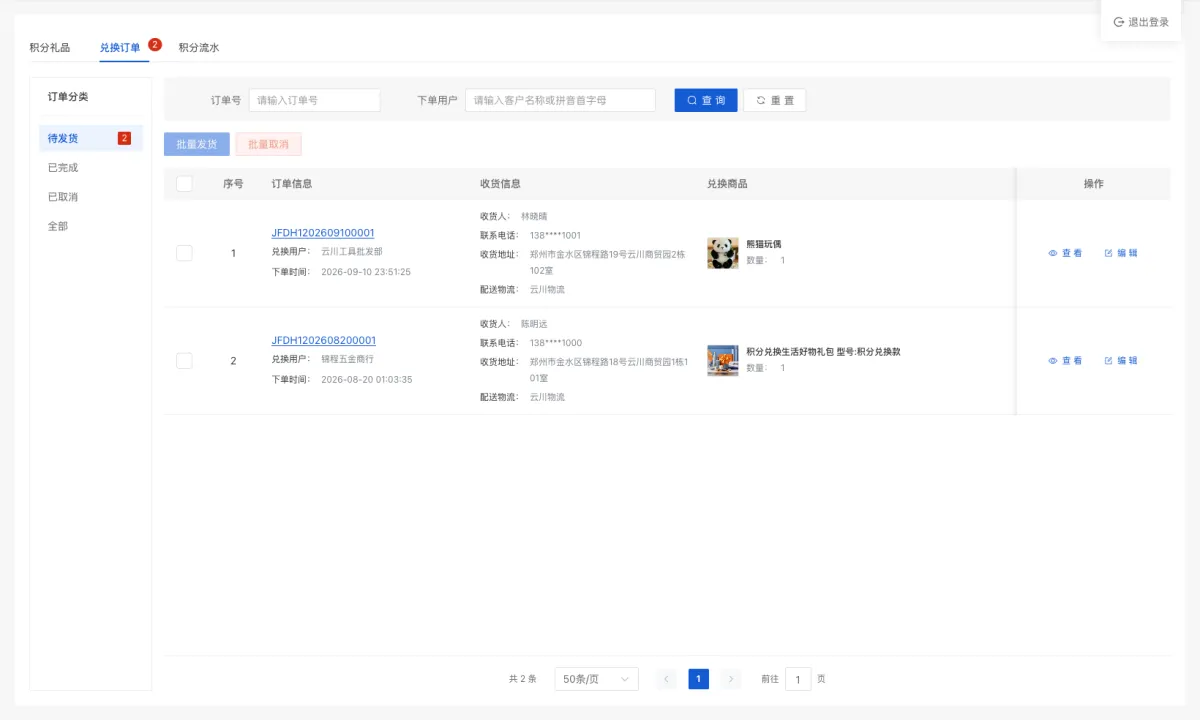
Task: Go to the previous page with the left arrow
Action: pyautogui.click(x=666, y=679)
